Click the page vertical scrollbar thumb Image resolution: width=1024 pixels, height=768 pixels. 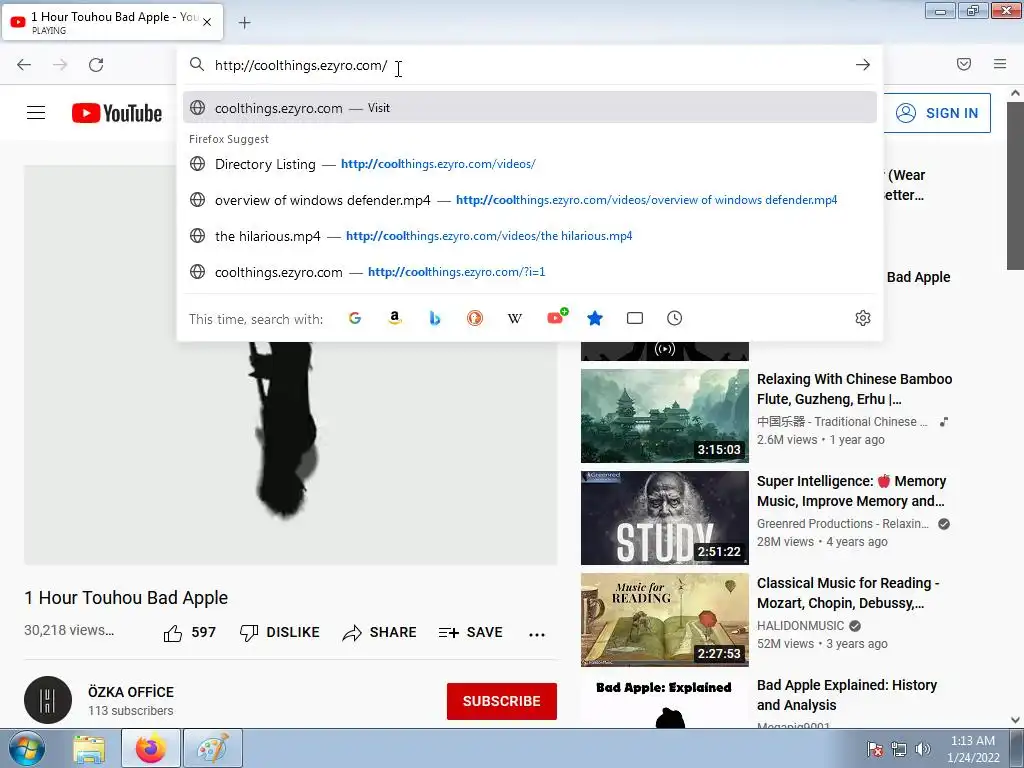point(1015,185)
